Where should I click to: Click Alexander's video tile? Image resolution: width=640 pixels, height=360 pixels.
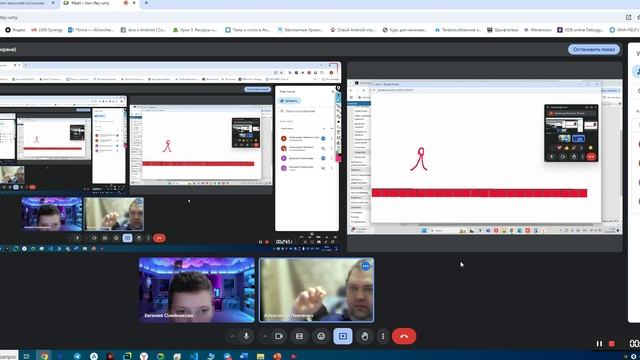316,290
